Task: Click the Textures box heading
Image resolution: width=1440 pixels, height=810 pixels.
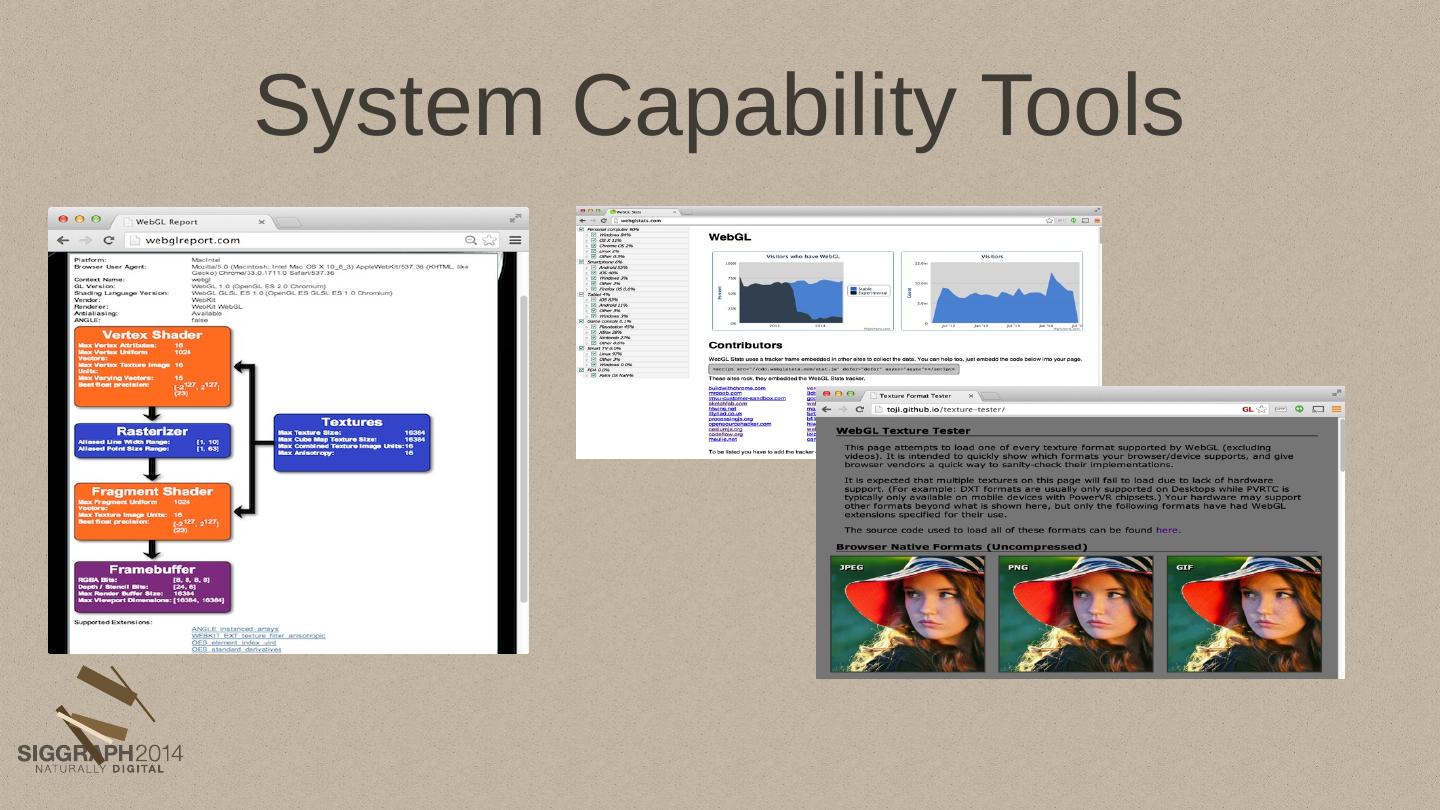Action: (x=352, y=422)
